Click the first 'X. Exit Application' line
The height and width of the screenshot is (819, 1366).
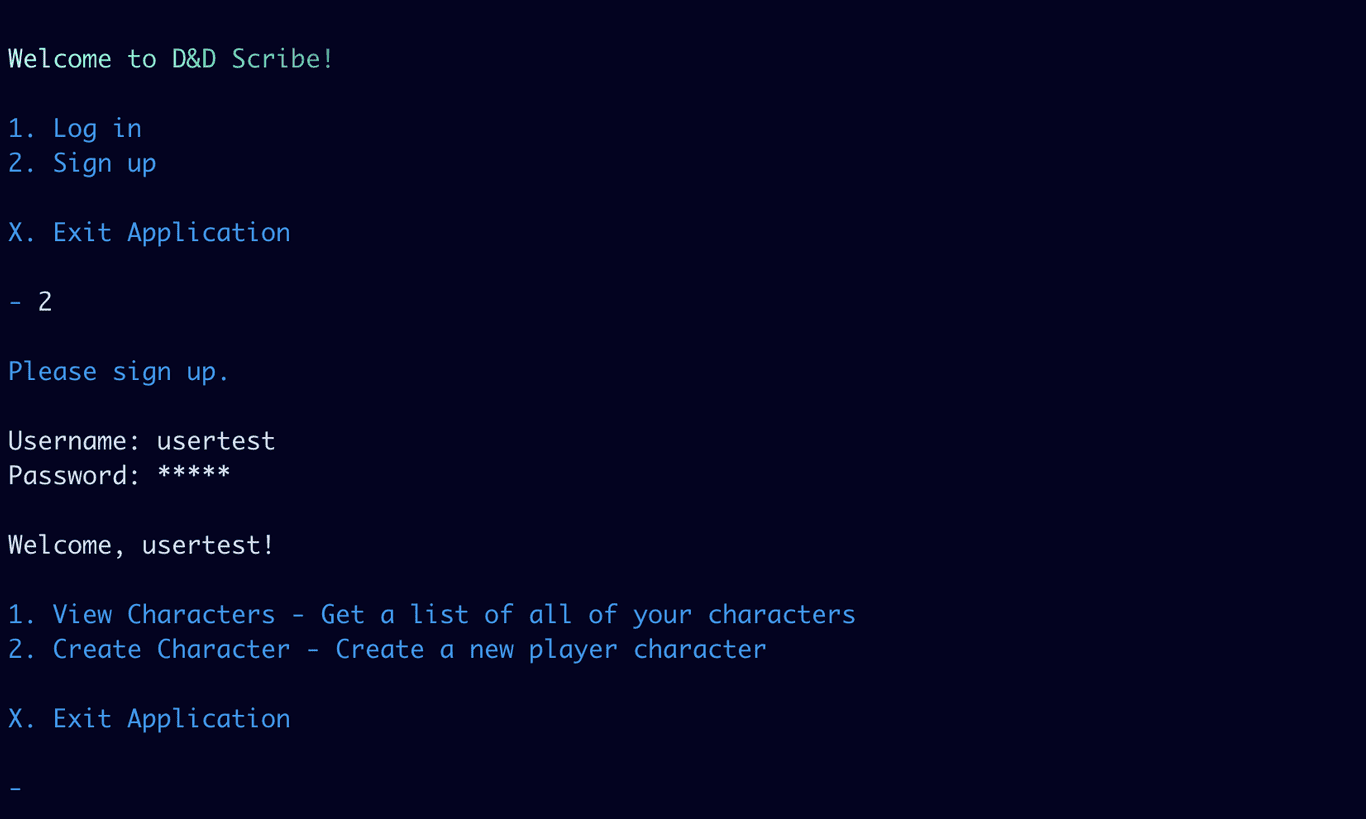click(149, 233)
